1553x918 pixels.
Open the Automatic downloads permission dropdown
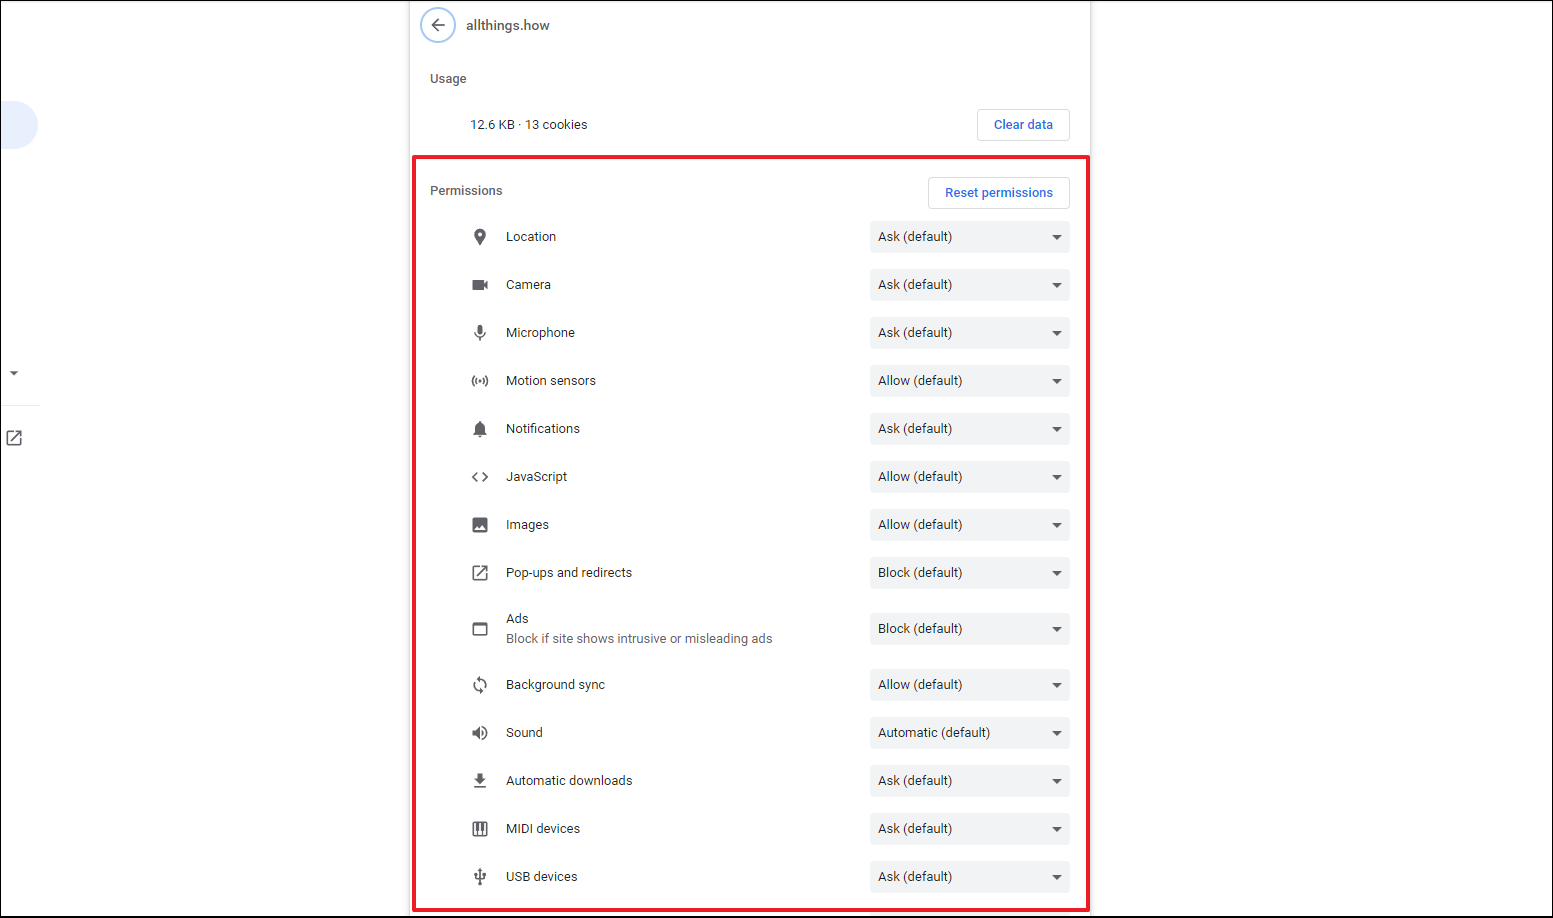968,781
